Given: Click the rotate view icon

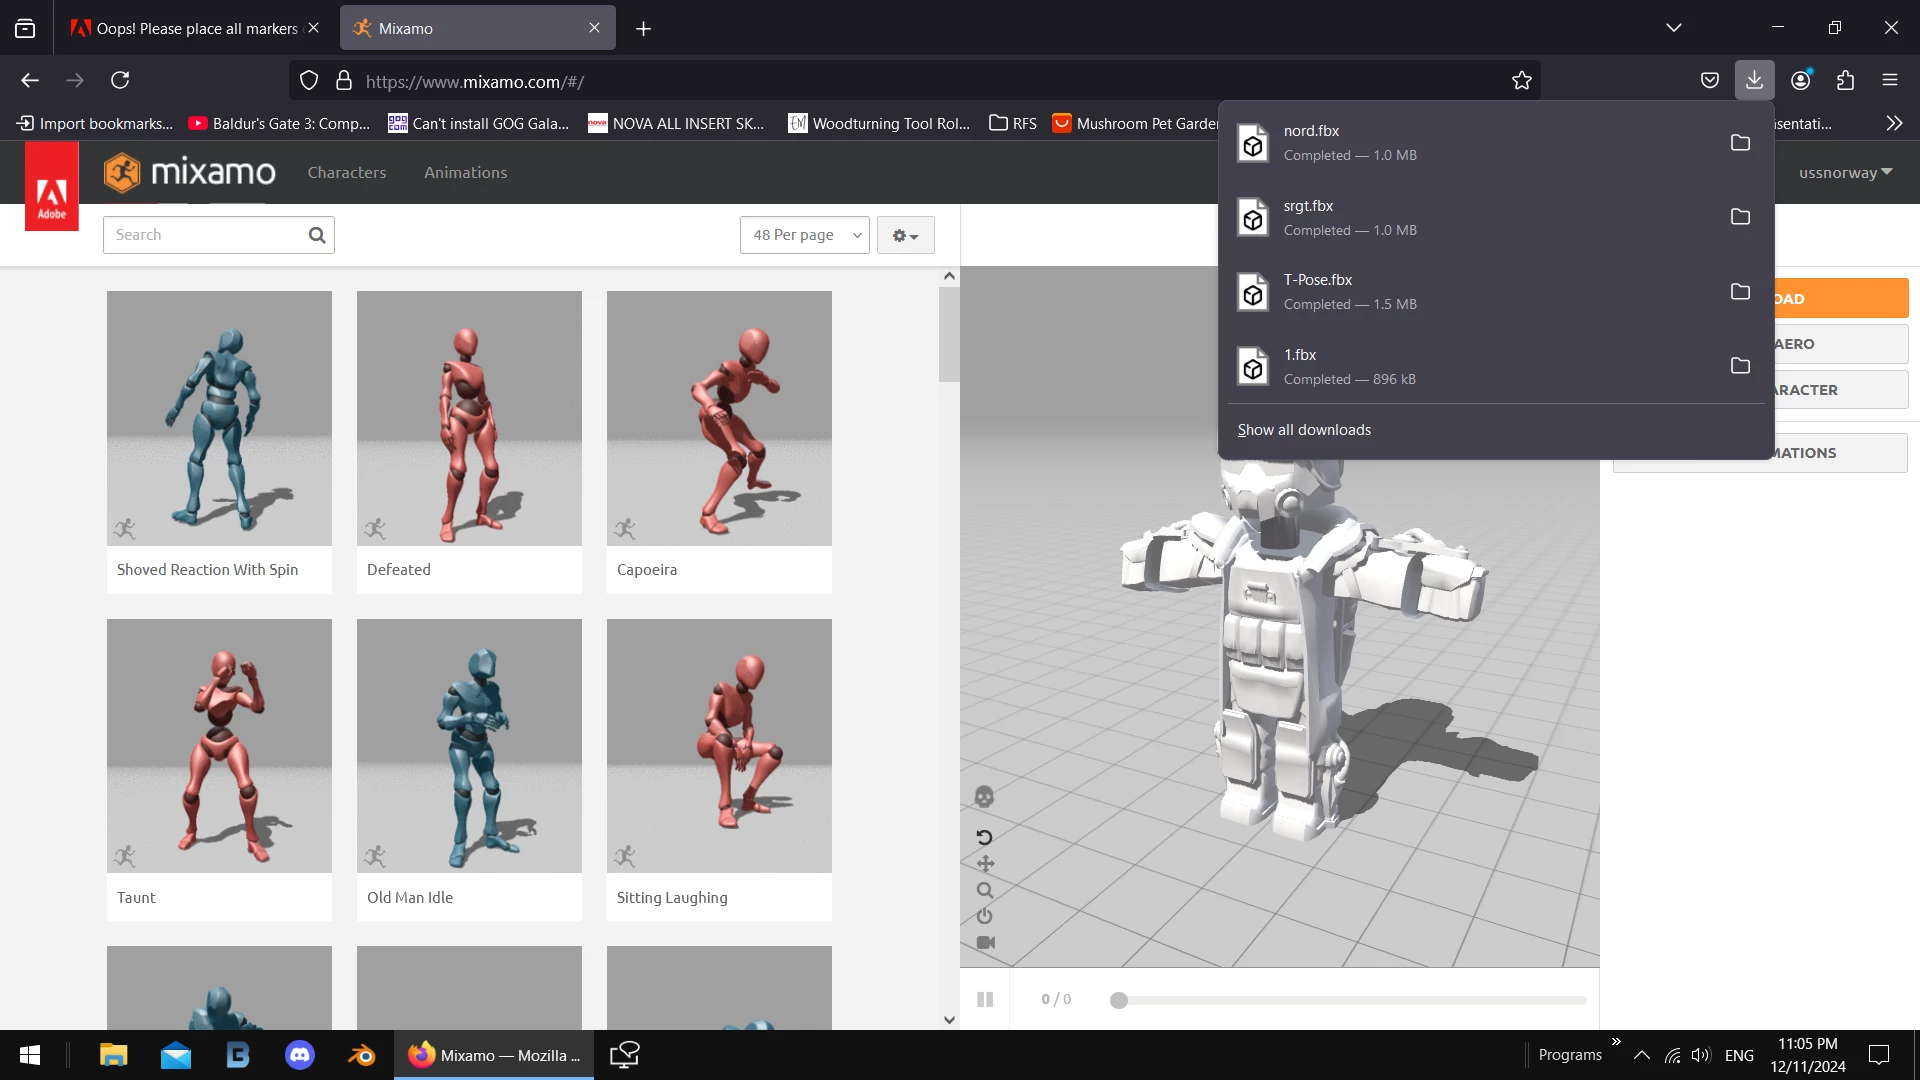Looking at the screenshot, I should (x=984, y=837).
